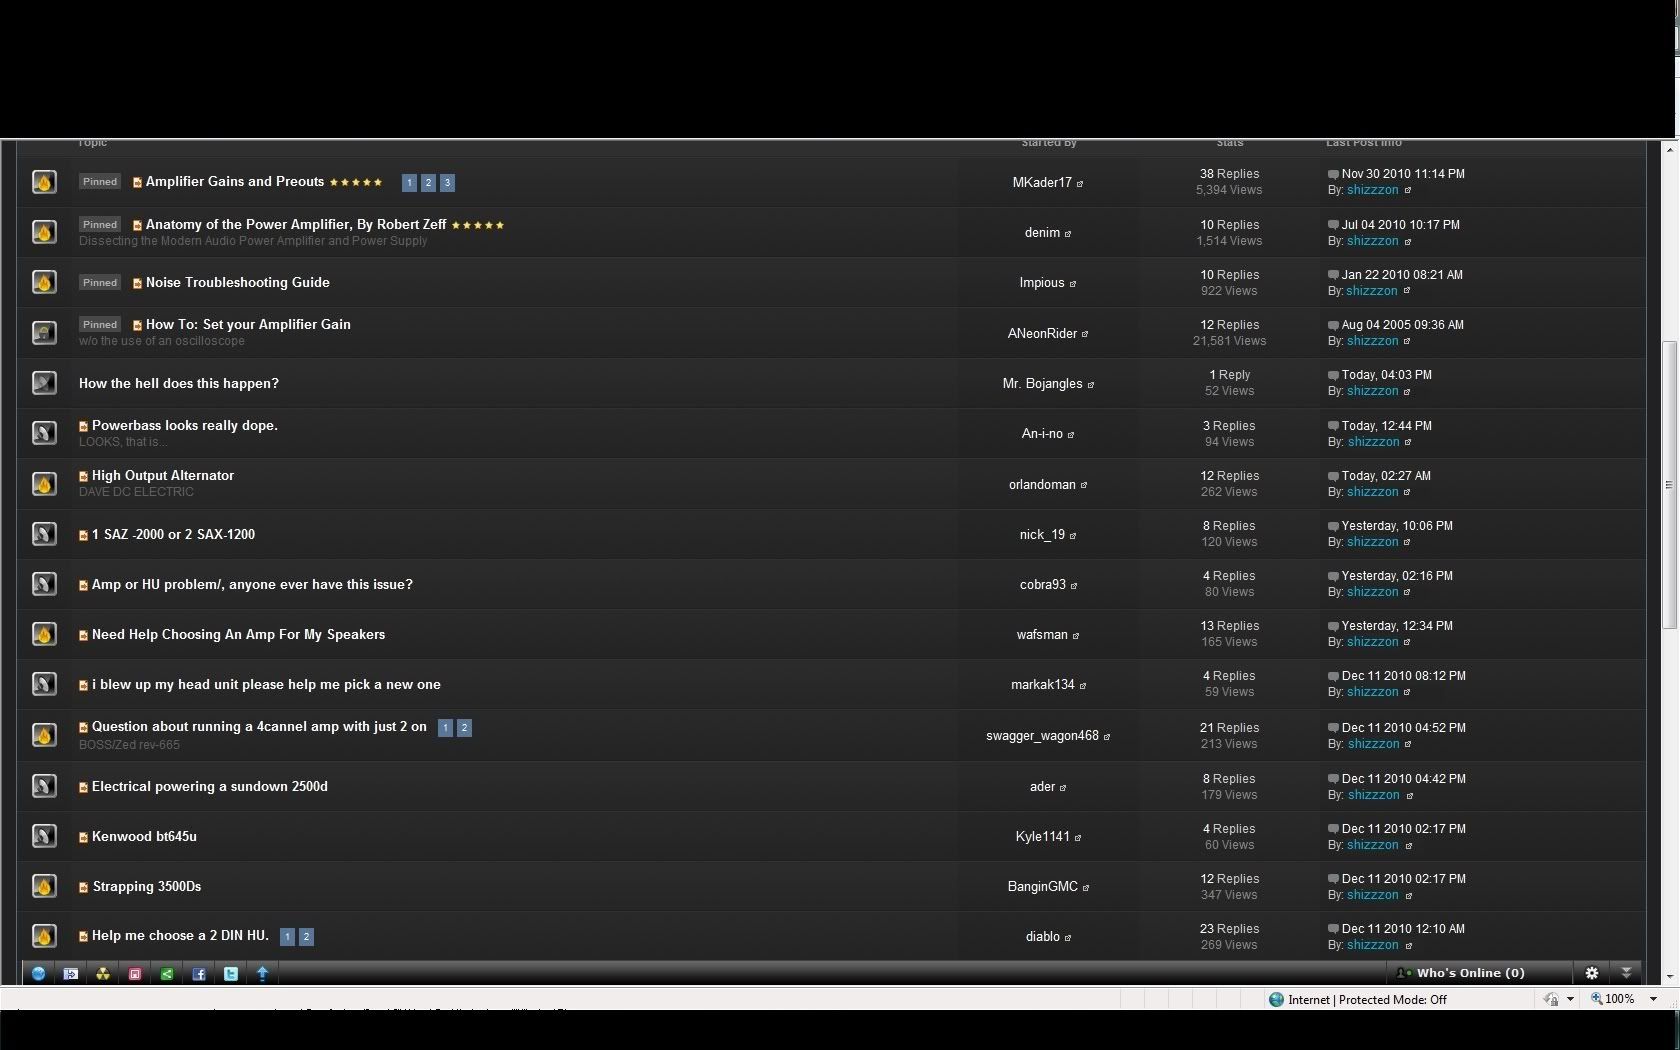Image resolution: width=1680 pixels, height=1050 pixels.
Task: Click the green share icon in bottom toolbar
Action: click(x=166, y=973)
